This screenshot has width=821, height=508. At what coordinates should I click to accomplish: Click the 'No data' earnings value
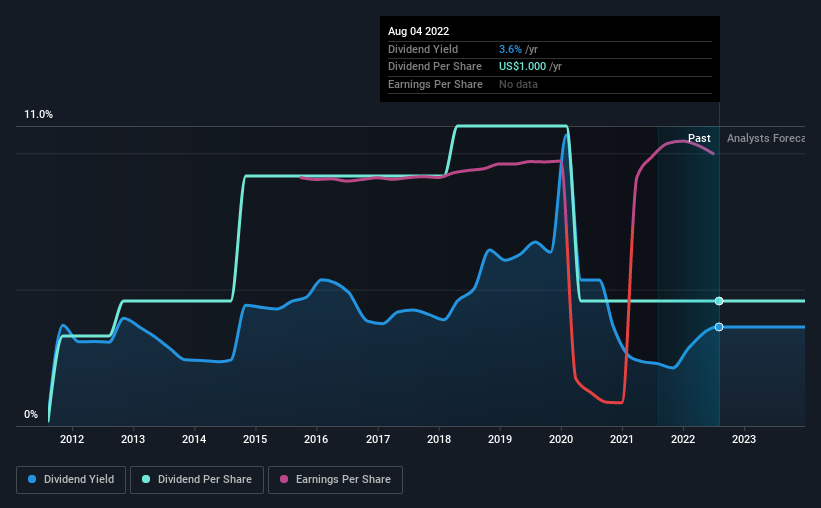coord(518,84)
